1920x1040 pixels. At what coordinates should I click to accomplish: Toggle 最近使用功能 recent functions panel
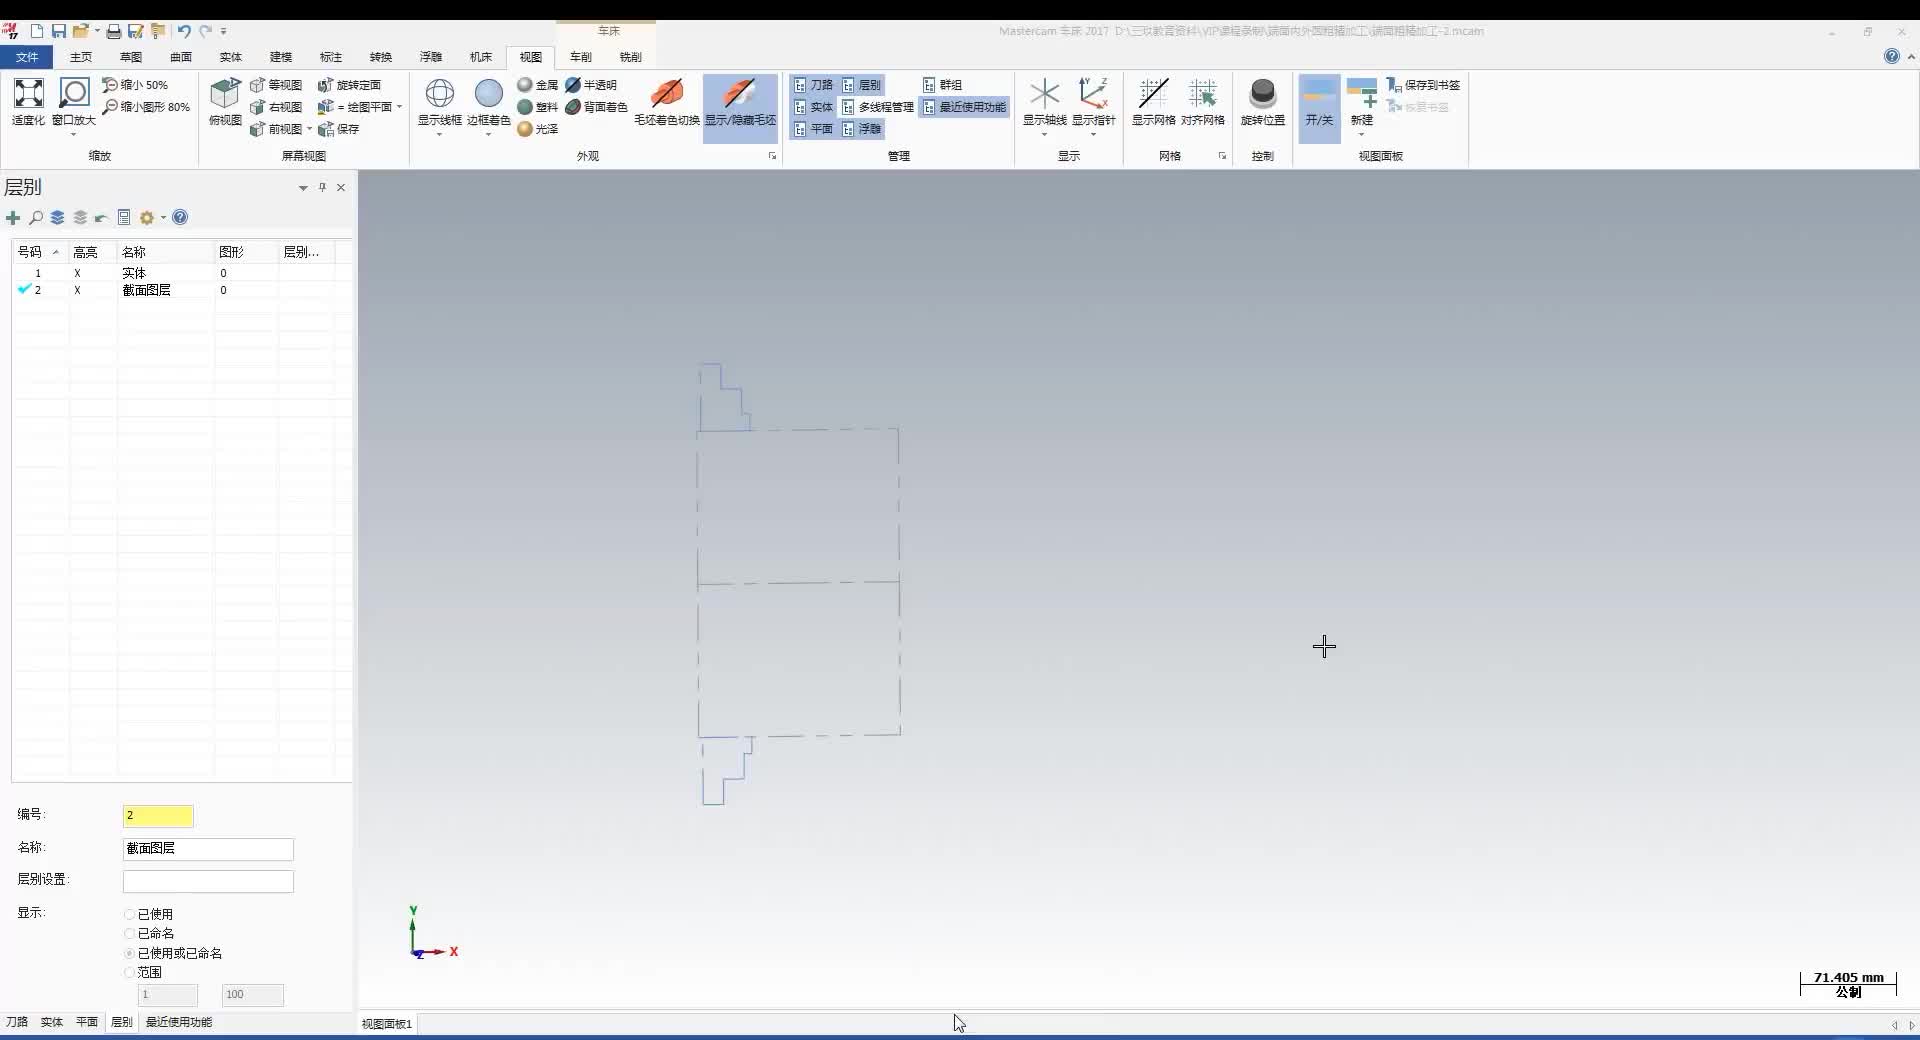(964, 107)
